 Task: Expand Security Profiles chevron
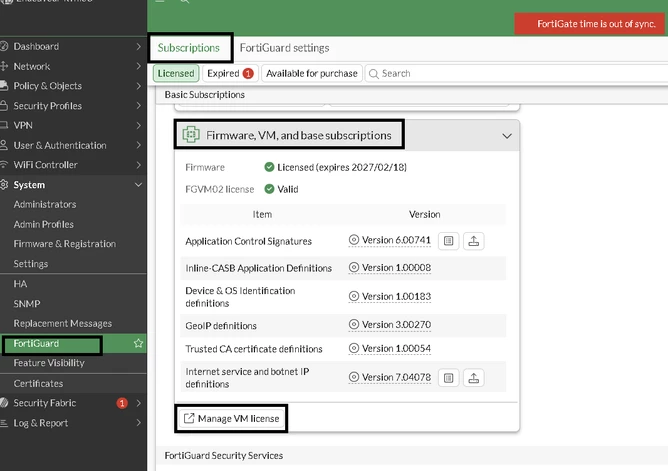pyautogui.click(x=138, y=106)
